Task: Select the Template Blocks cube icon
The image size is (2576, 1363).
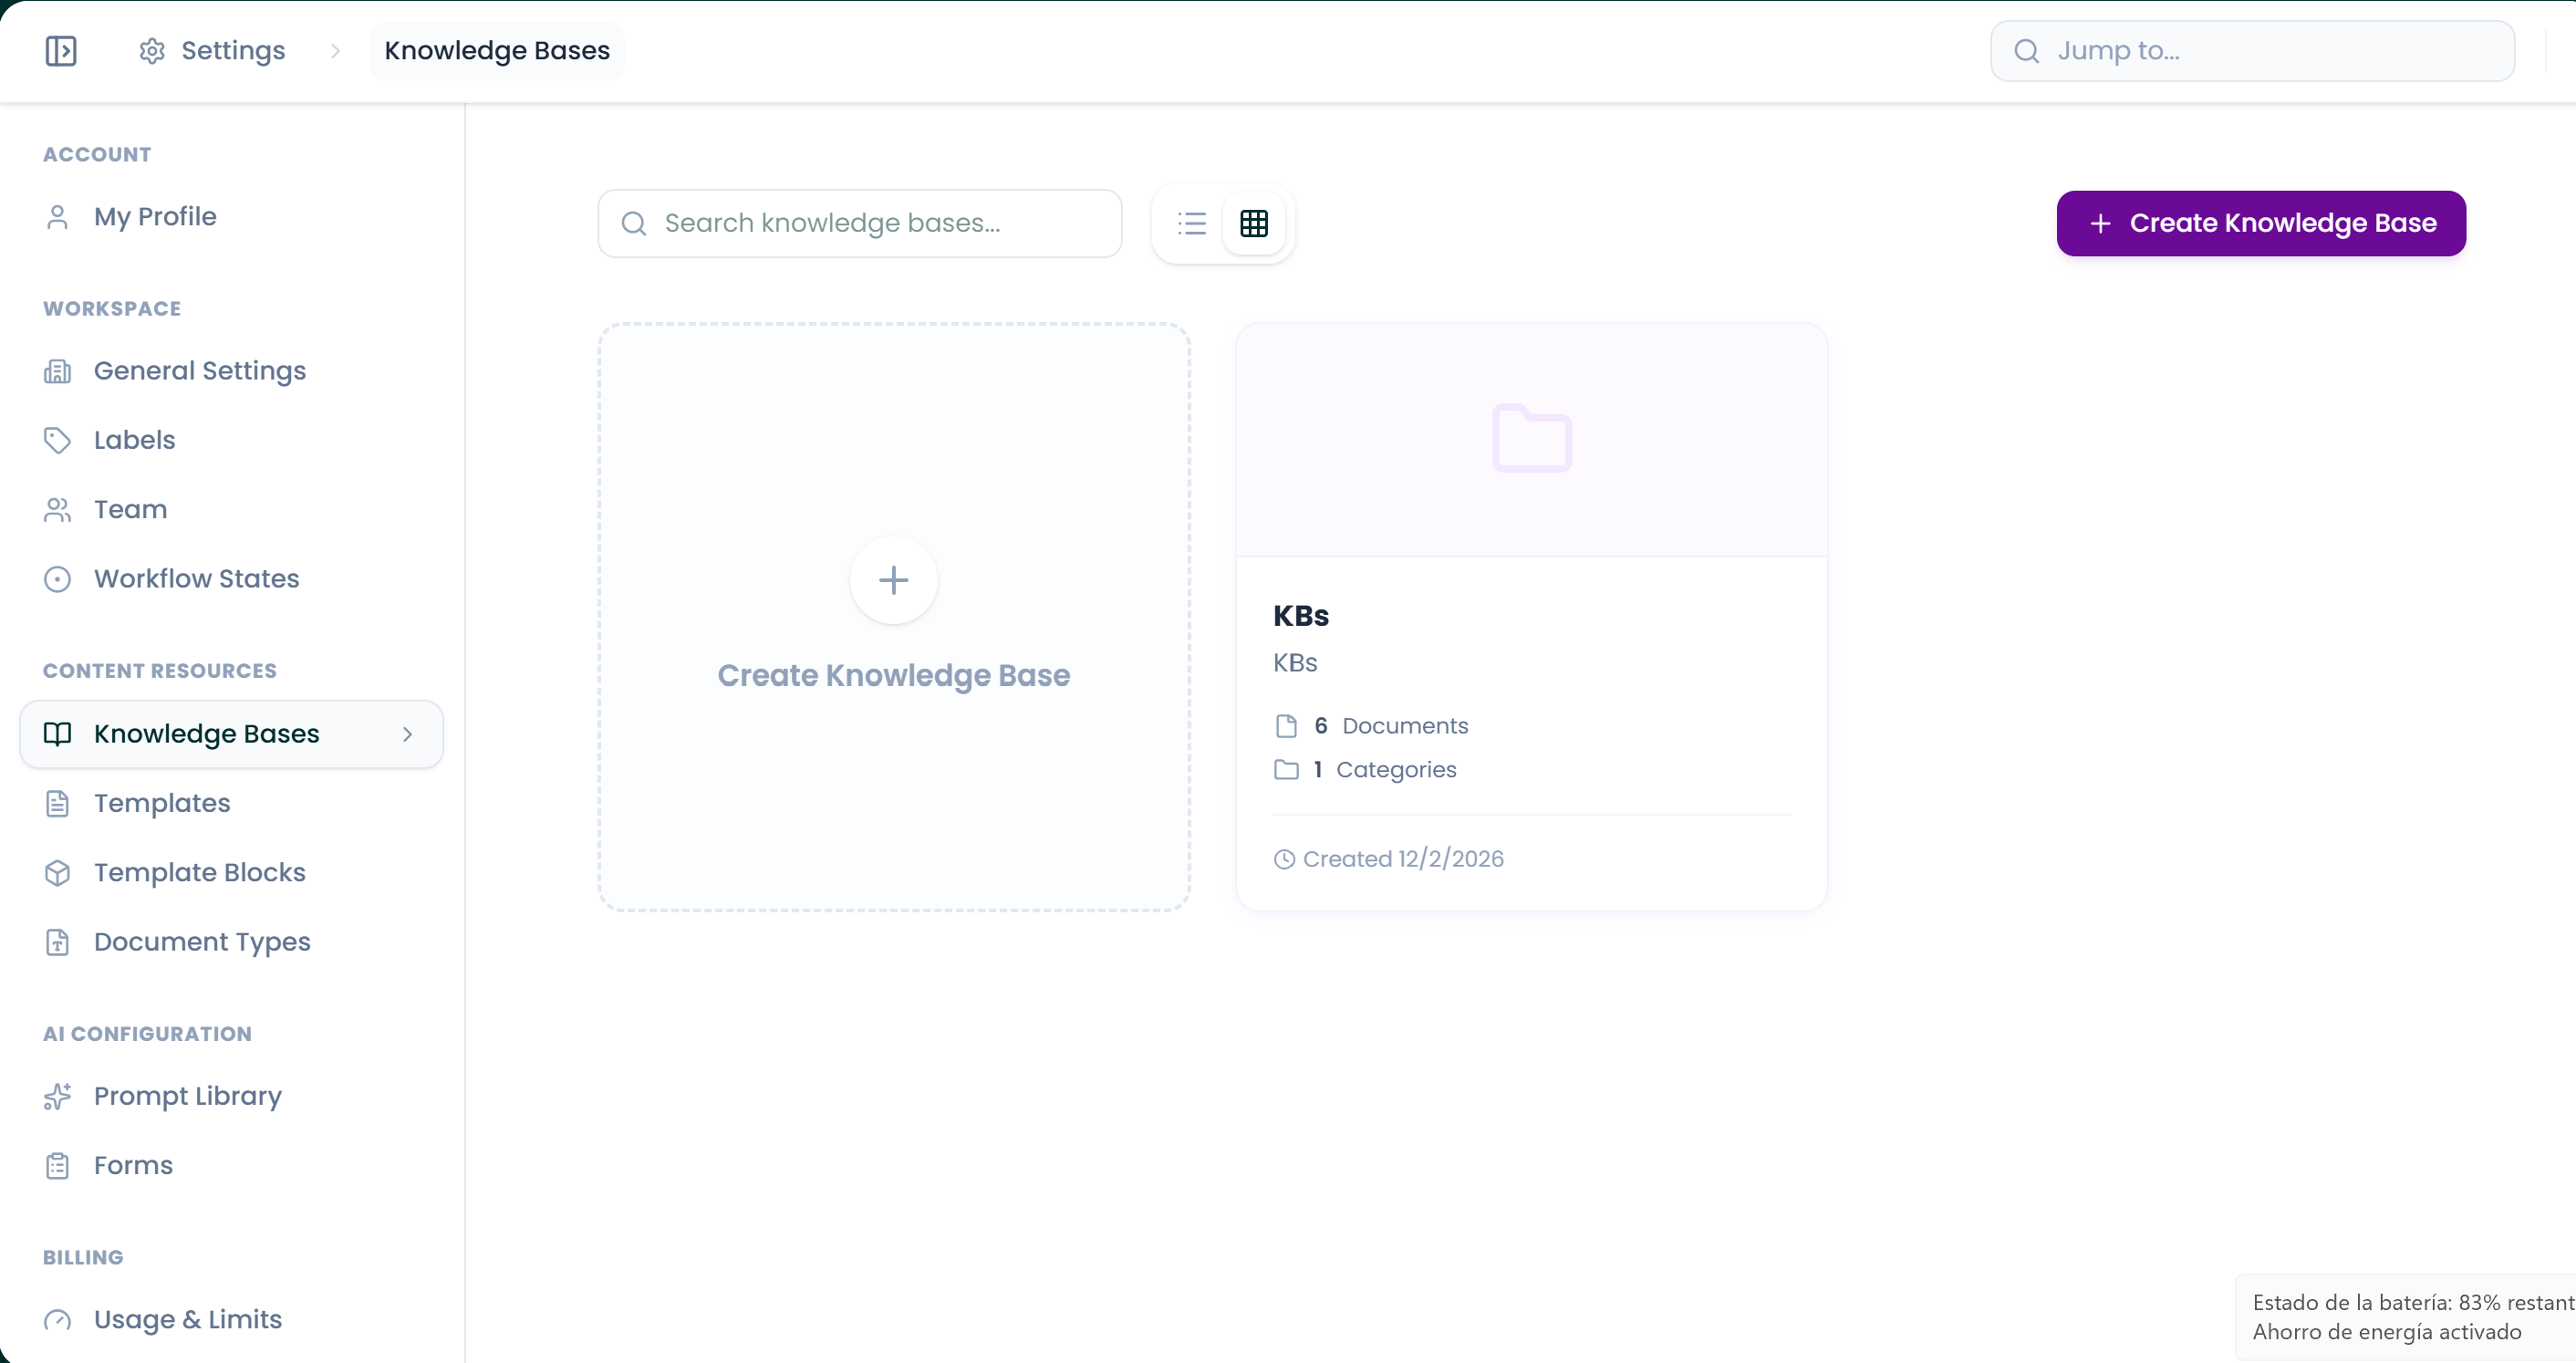Action: (58, 872)
